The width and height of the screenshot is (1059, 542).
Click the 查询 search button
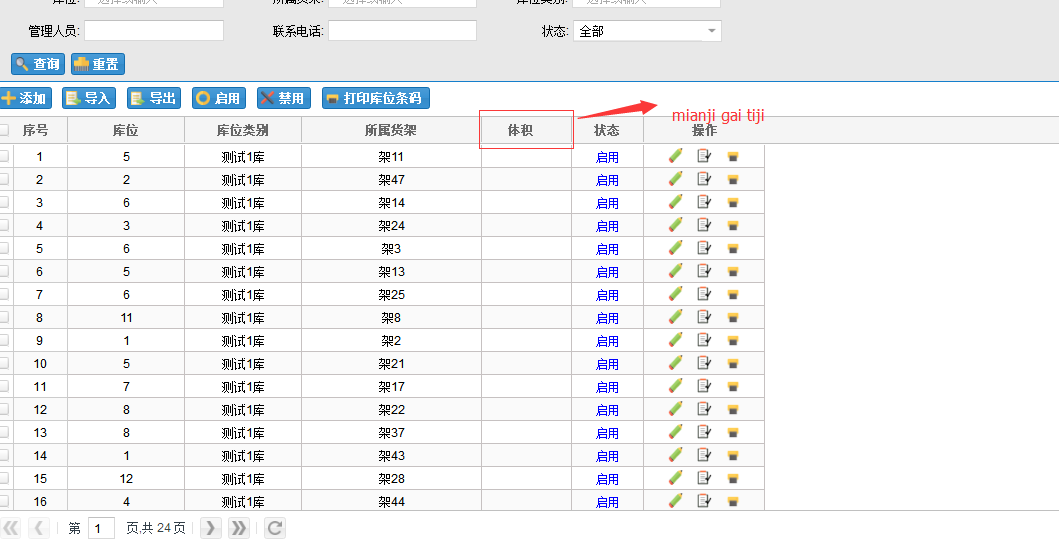click(x=38, y=64)
